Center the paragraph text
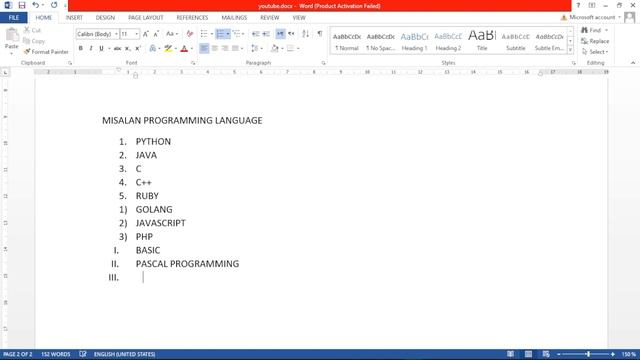 point(214,49)
